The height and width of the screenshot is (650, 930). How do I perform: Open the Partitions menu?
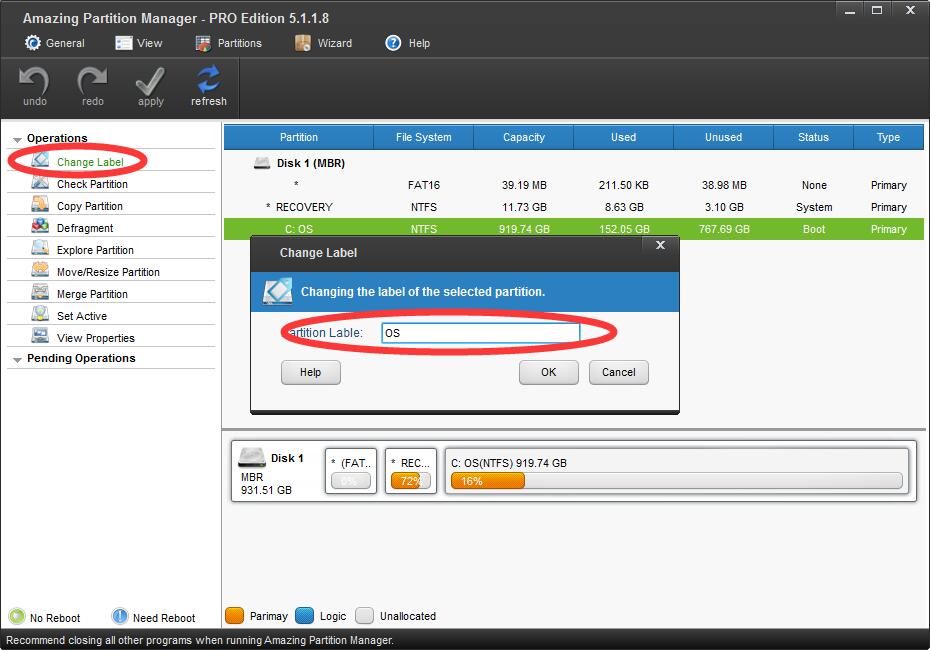coord(228,43)
